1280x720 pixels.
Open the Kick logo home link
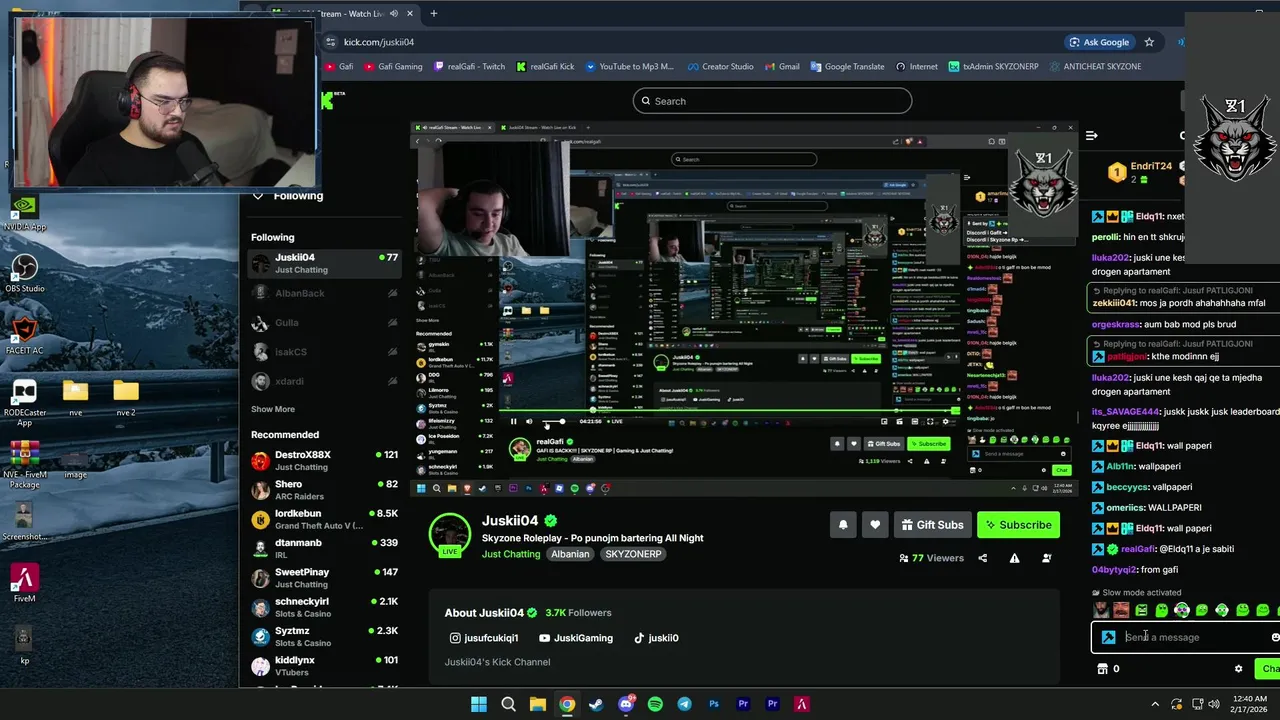pos(327,100)
